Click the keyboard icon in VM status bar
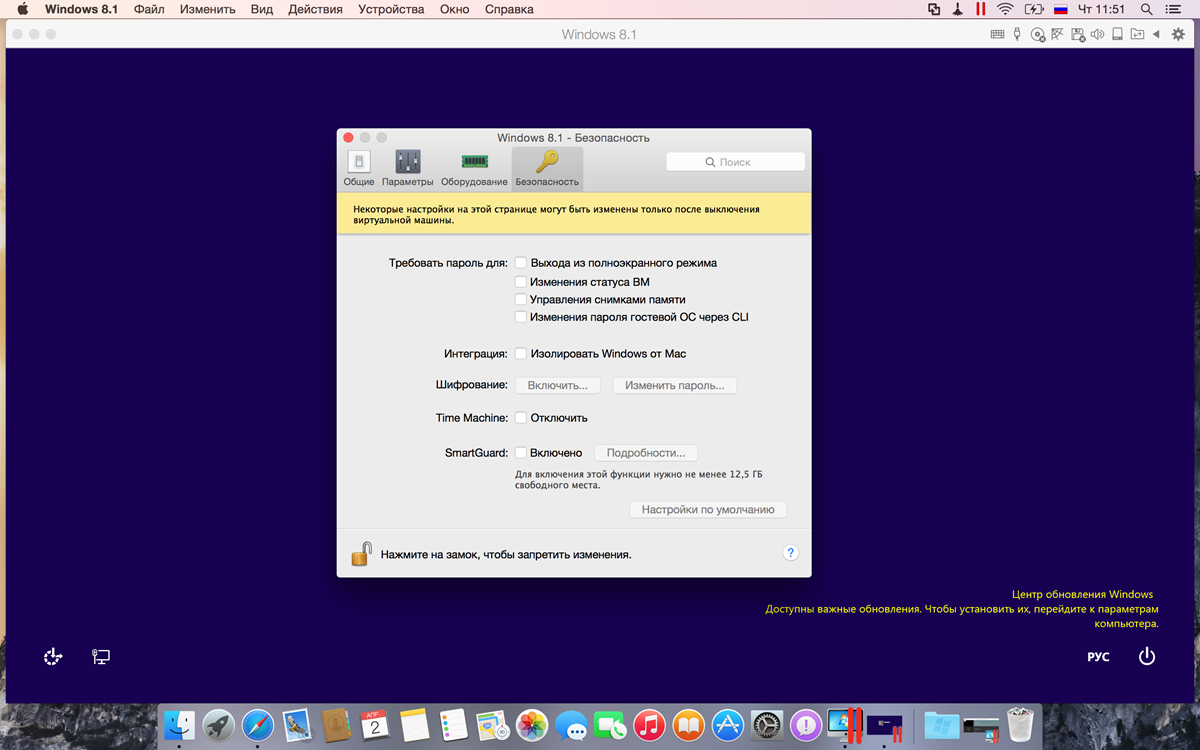This screenshot has height=750, width=1200. 997,34
